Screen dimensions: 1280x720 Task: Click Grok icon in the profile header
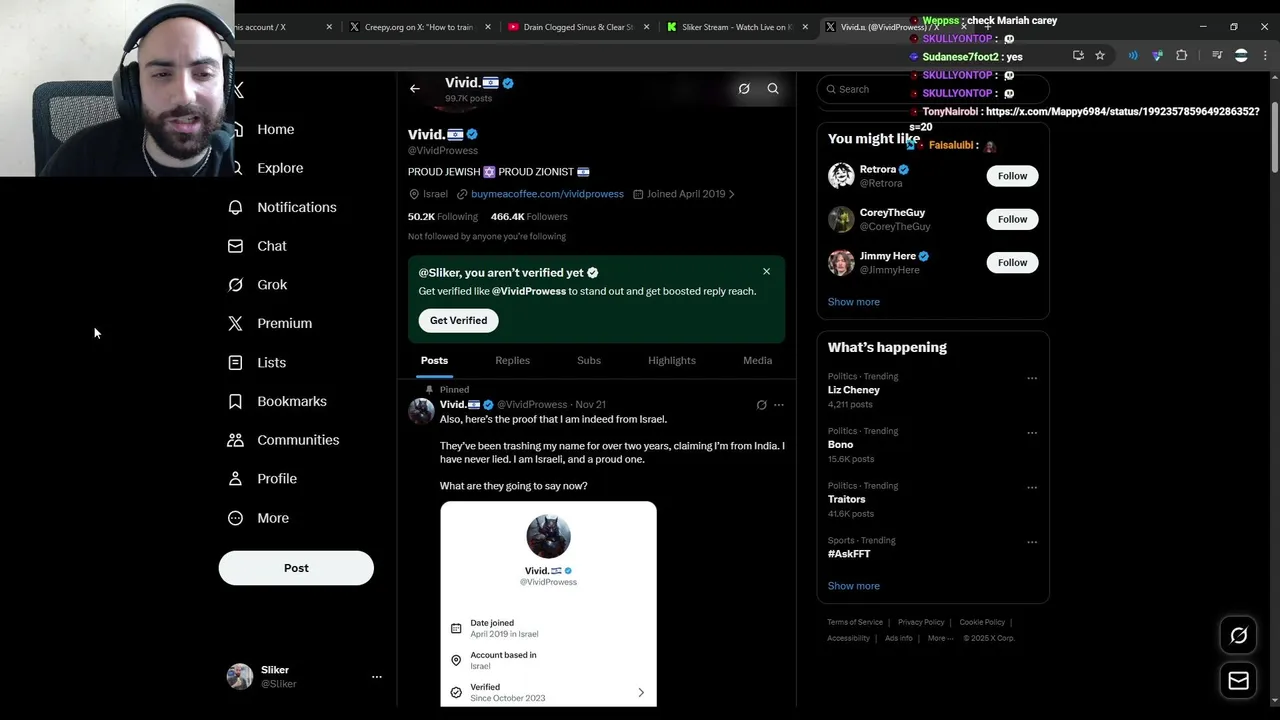pyautogui.click(x=744, y=89)
